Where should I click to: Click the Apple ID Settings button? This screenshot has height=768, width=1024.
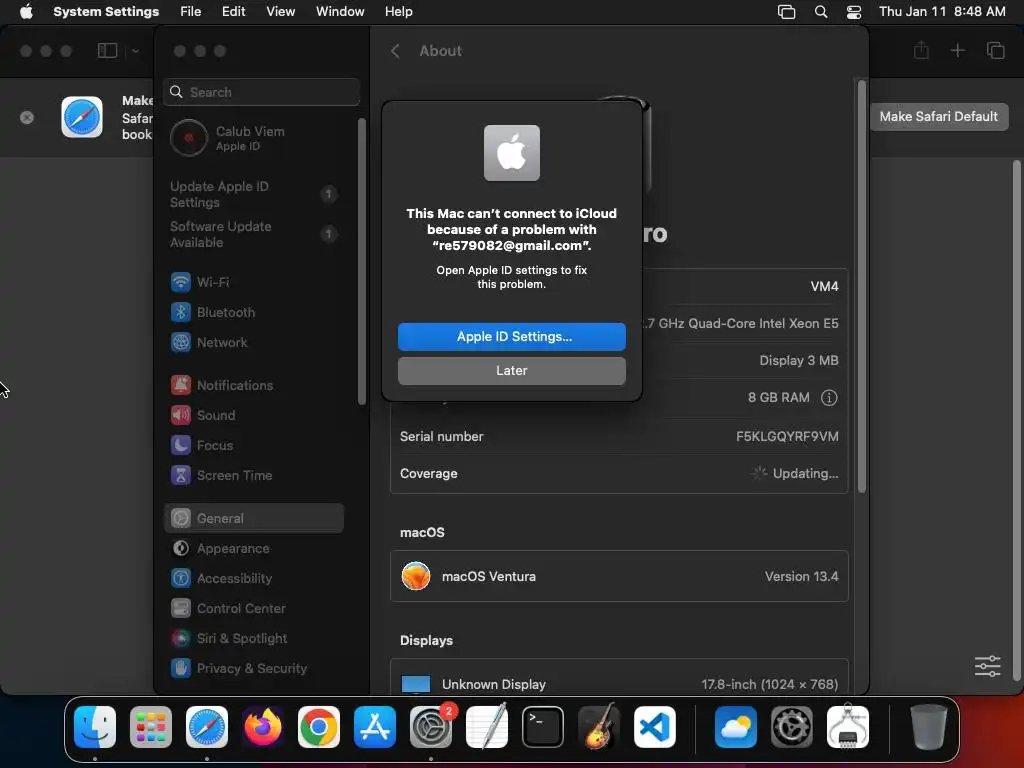pos(511,336)
